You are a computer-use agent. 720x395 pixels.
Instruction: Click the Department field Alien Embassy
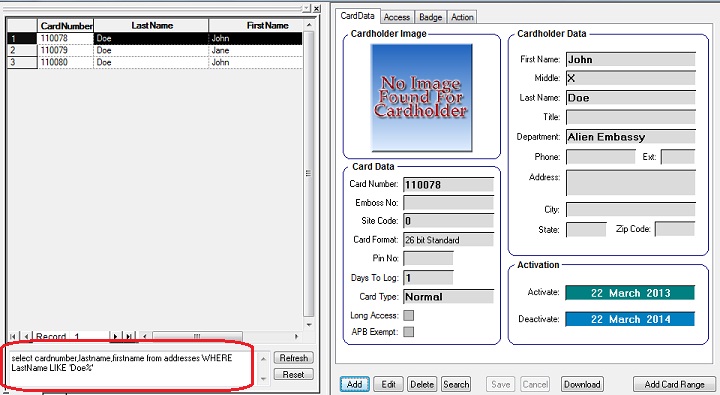tap(631, 137)
